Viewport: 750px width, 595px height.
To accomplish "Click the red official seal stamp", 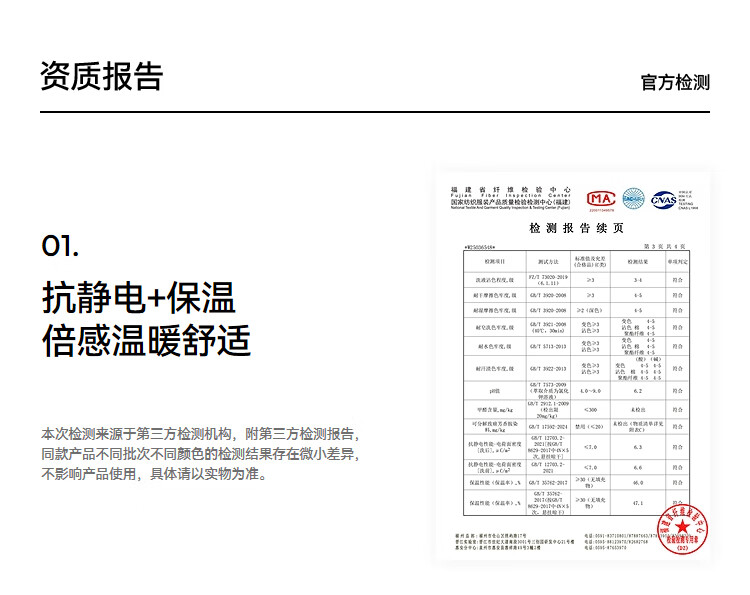I will 682,529.
